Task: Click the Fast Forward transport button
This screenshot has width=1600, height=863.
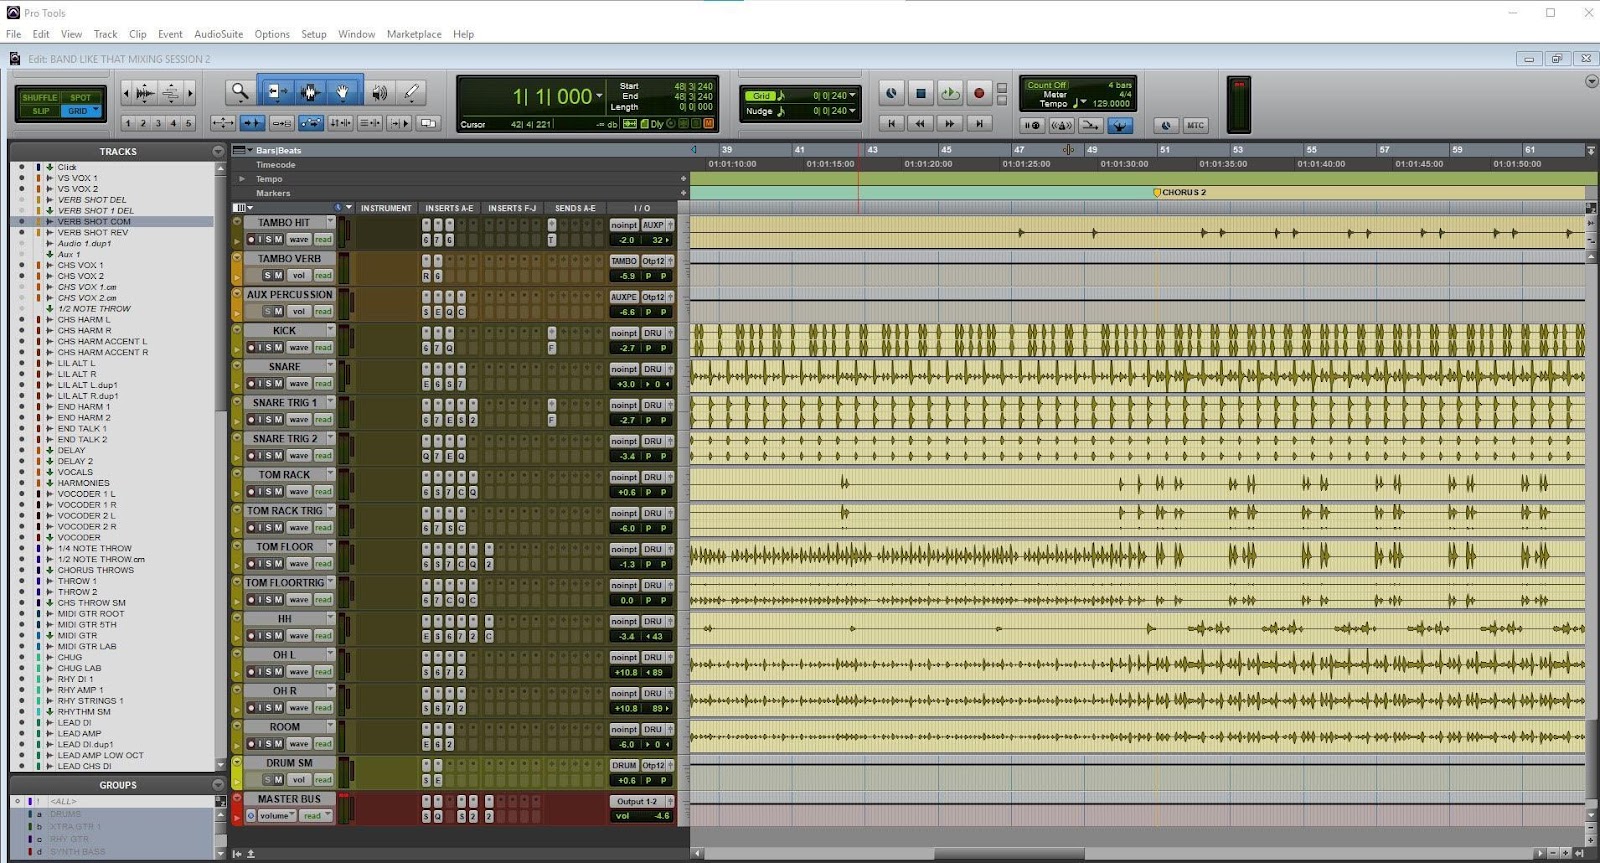Action: tap(950, 124)
